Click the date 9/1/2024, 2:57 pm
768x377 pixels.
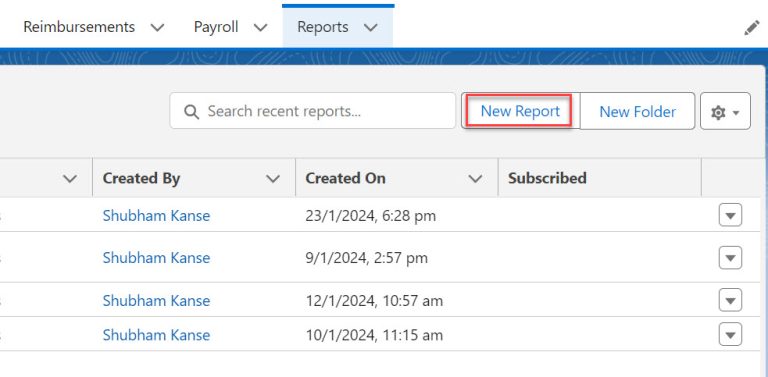pyautogui.click(x=366, y=258)
